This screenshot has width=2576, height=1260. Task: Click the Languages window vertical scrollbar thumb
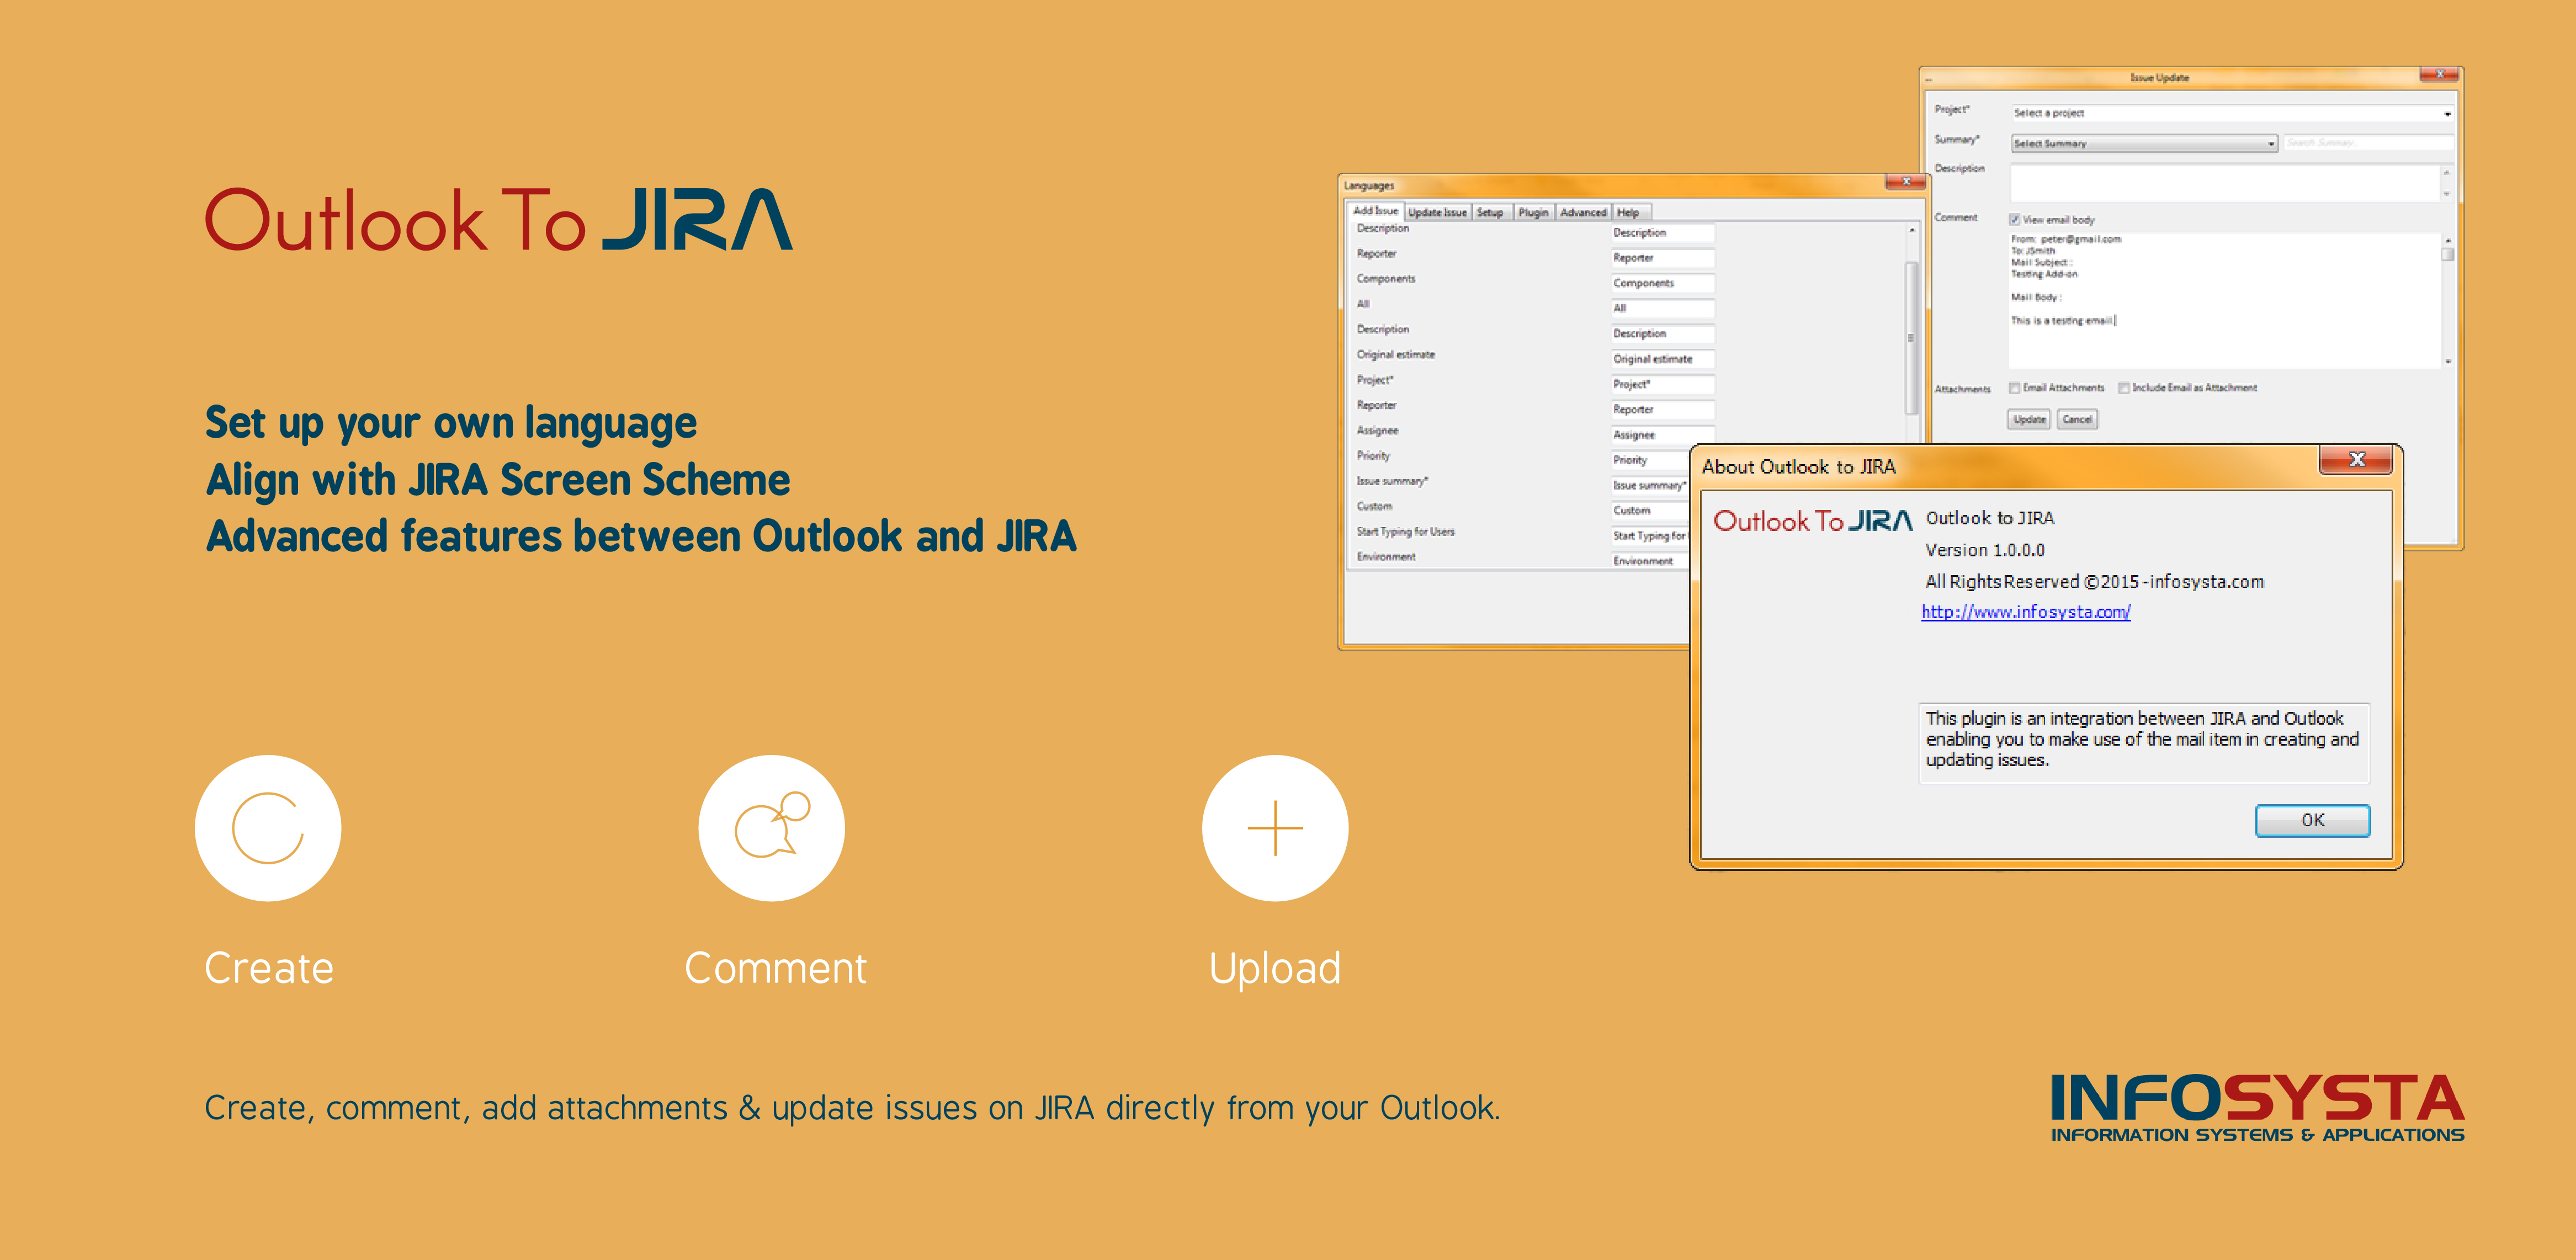[x=1911, y=338]
